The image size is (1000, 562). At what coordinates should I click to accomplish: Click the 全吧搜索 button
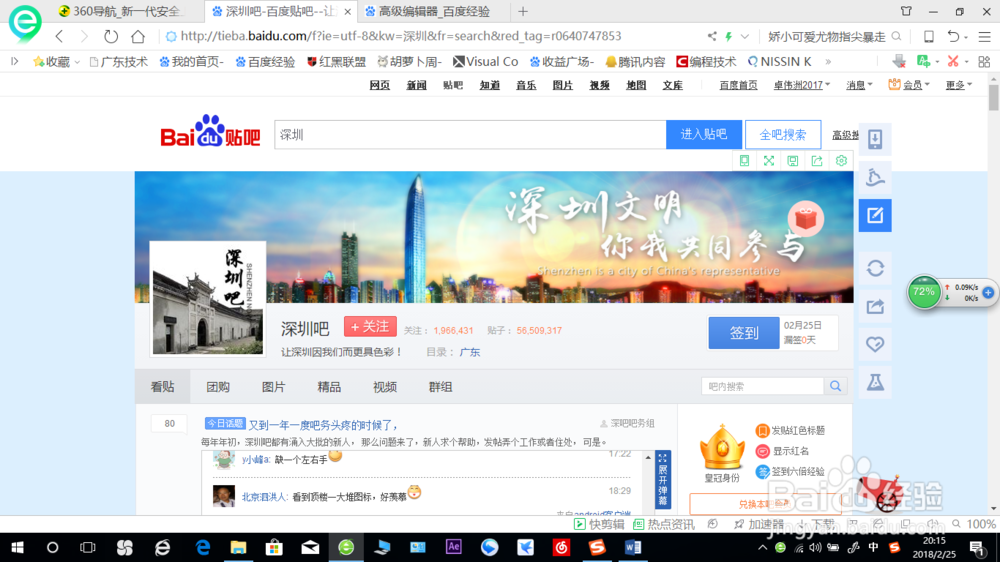click(783, 135)
